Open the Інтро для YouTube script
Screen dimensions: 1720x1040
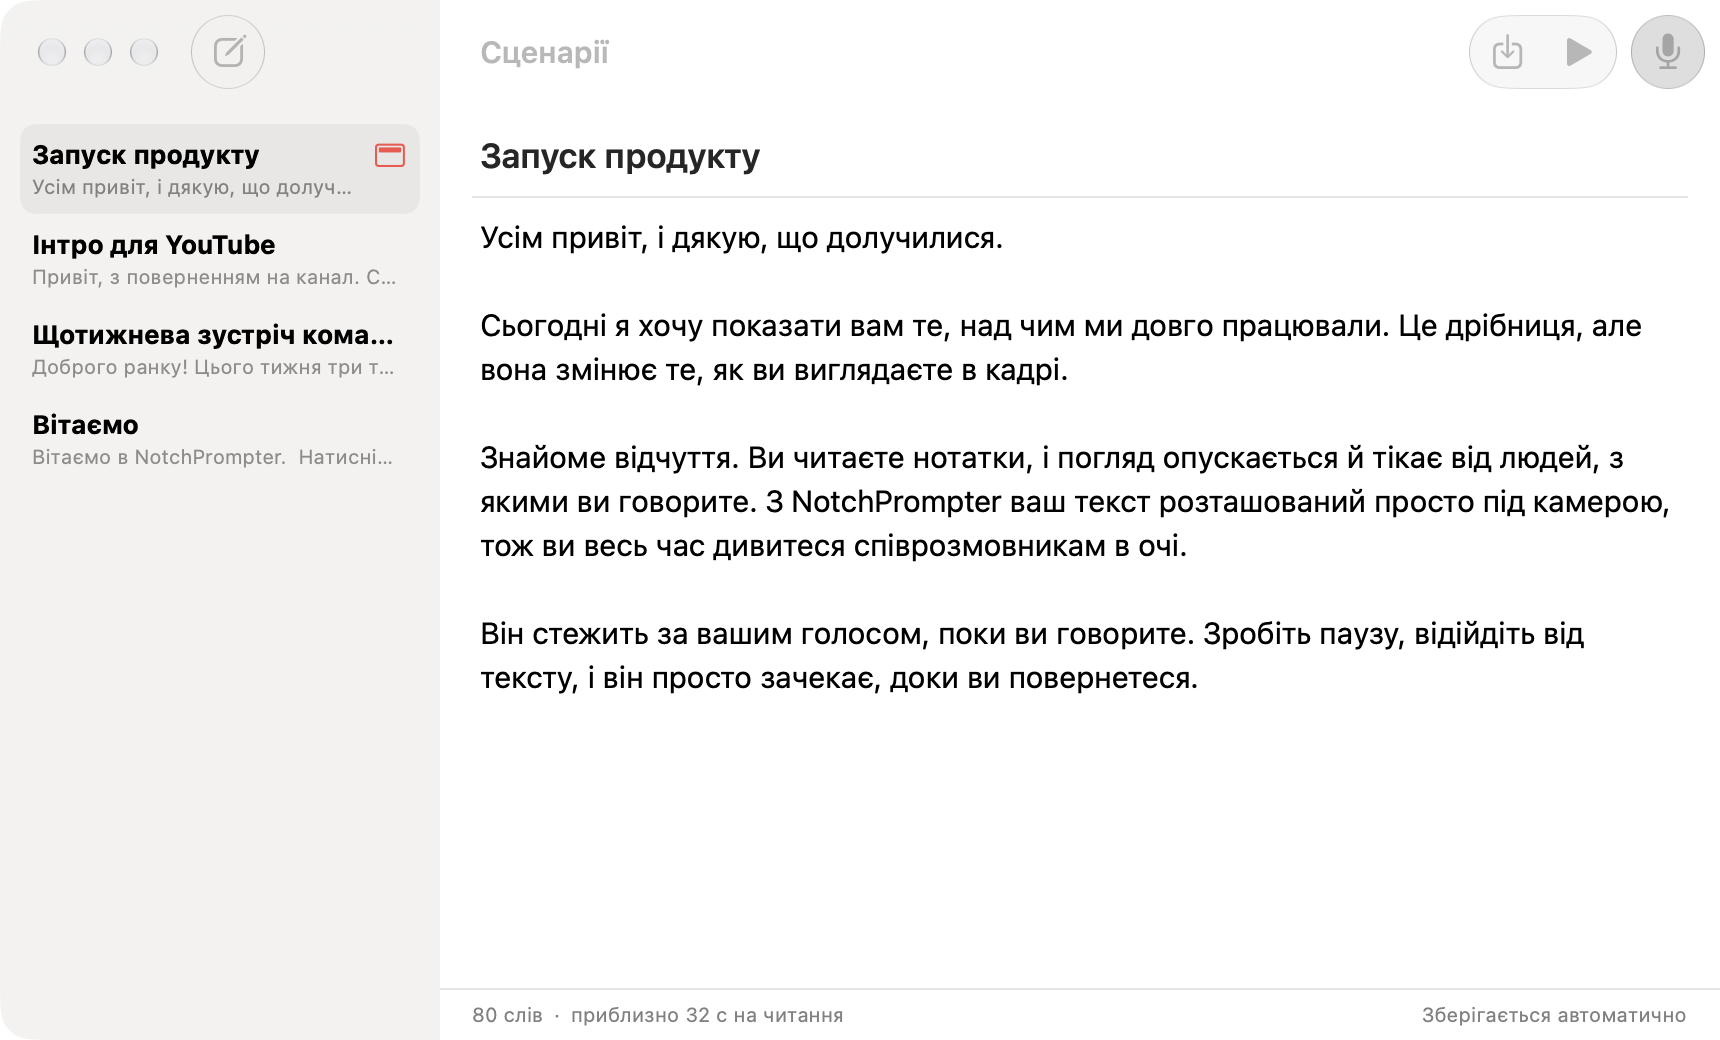220,259
